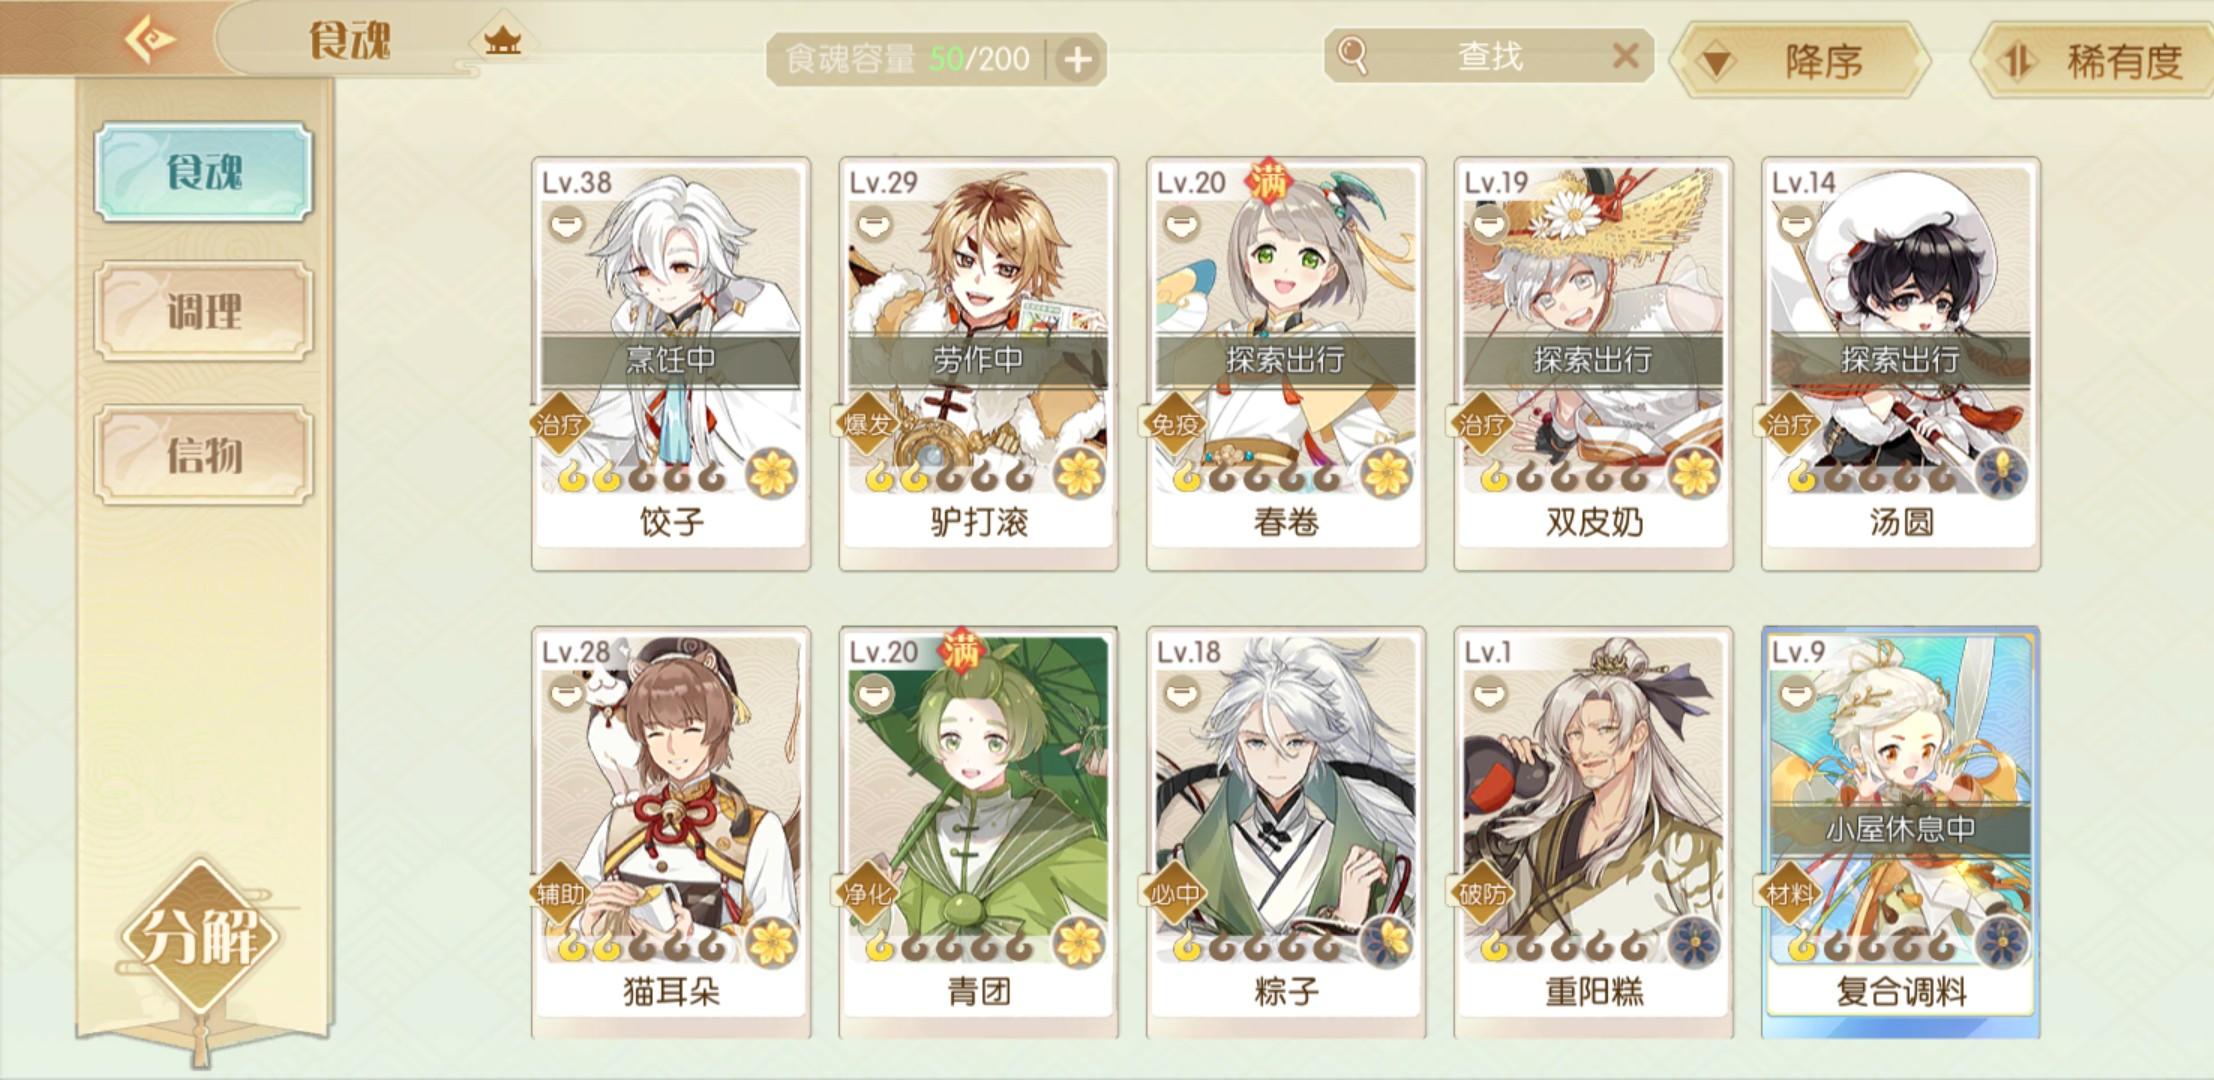Select the 信物 sidebar tab
This screenshot has height=1080, width=2214.
point(204,455)
